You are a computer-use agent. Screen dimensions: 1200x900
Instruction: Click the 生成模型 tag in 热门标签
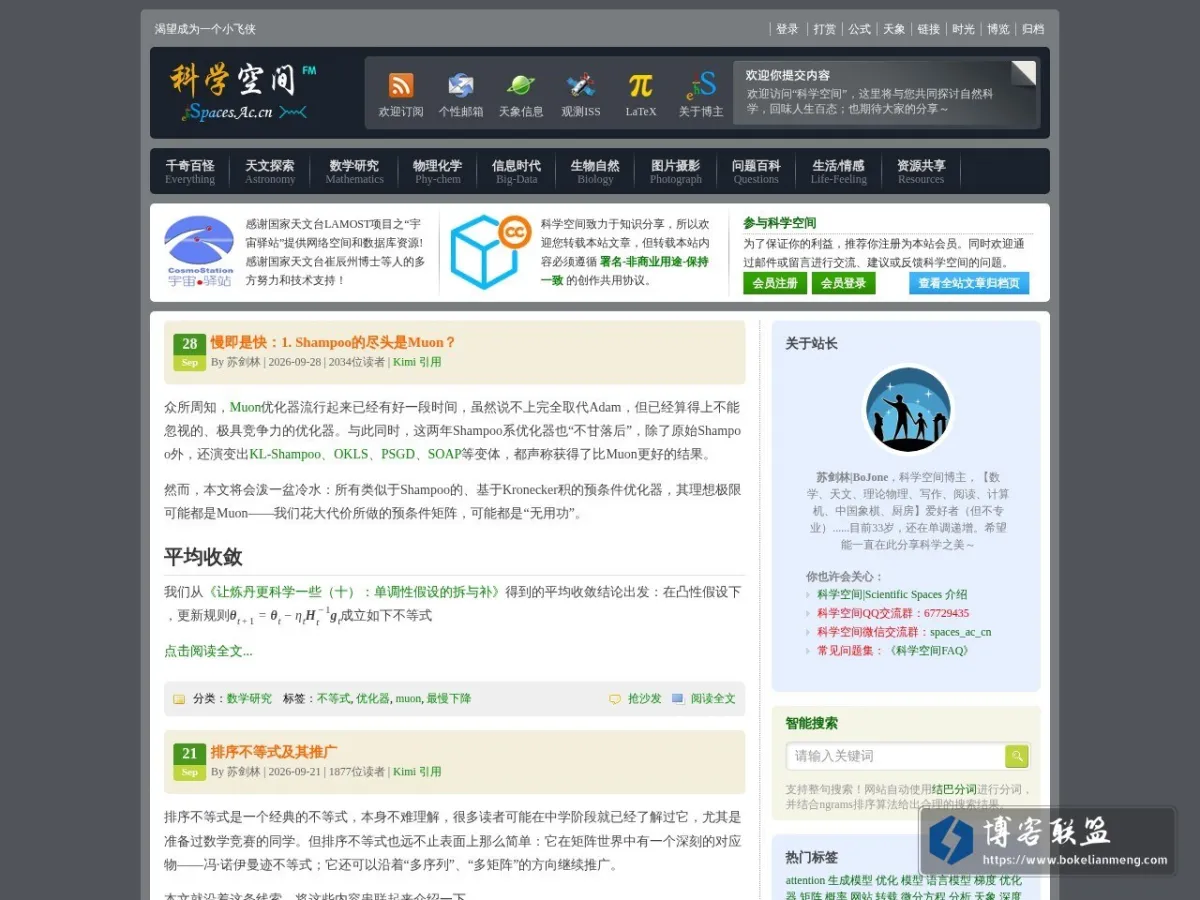pos(850,881)
